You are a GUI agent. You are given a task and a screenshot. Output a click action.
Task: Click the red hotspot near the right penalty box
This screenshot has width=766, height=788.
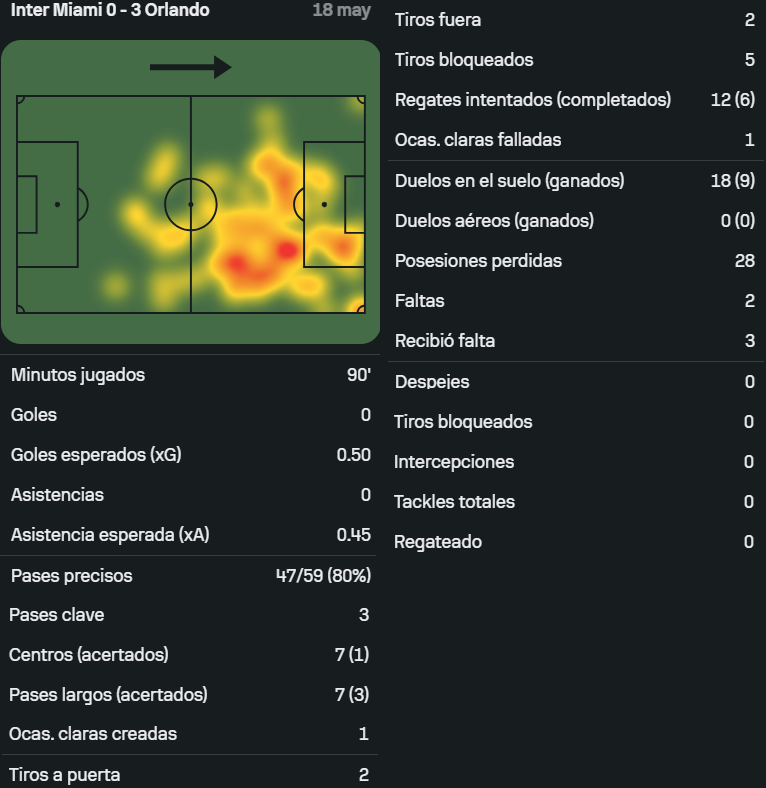(x=287, y=249)
